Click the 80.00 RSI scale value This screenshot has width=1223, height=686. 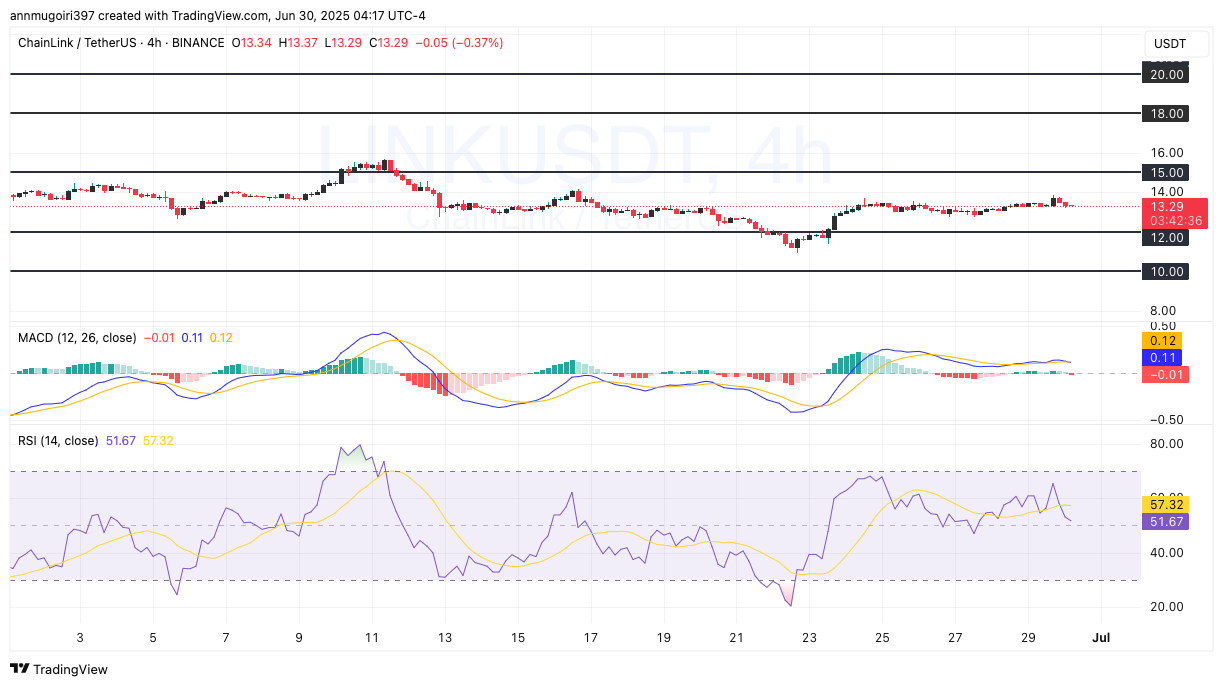pyautogui.click(x=1166, y=444)
